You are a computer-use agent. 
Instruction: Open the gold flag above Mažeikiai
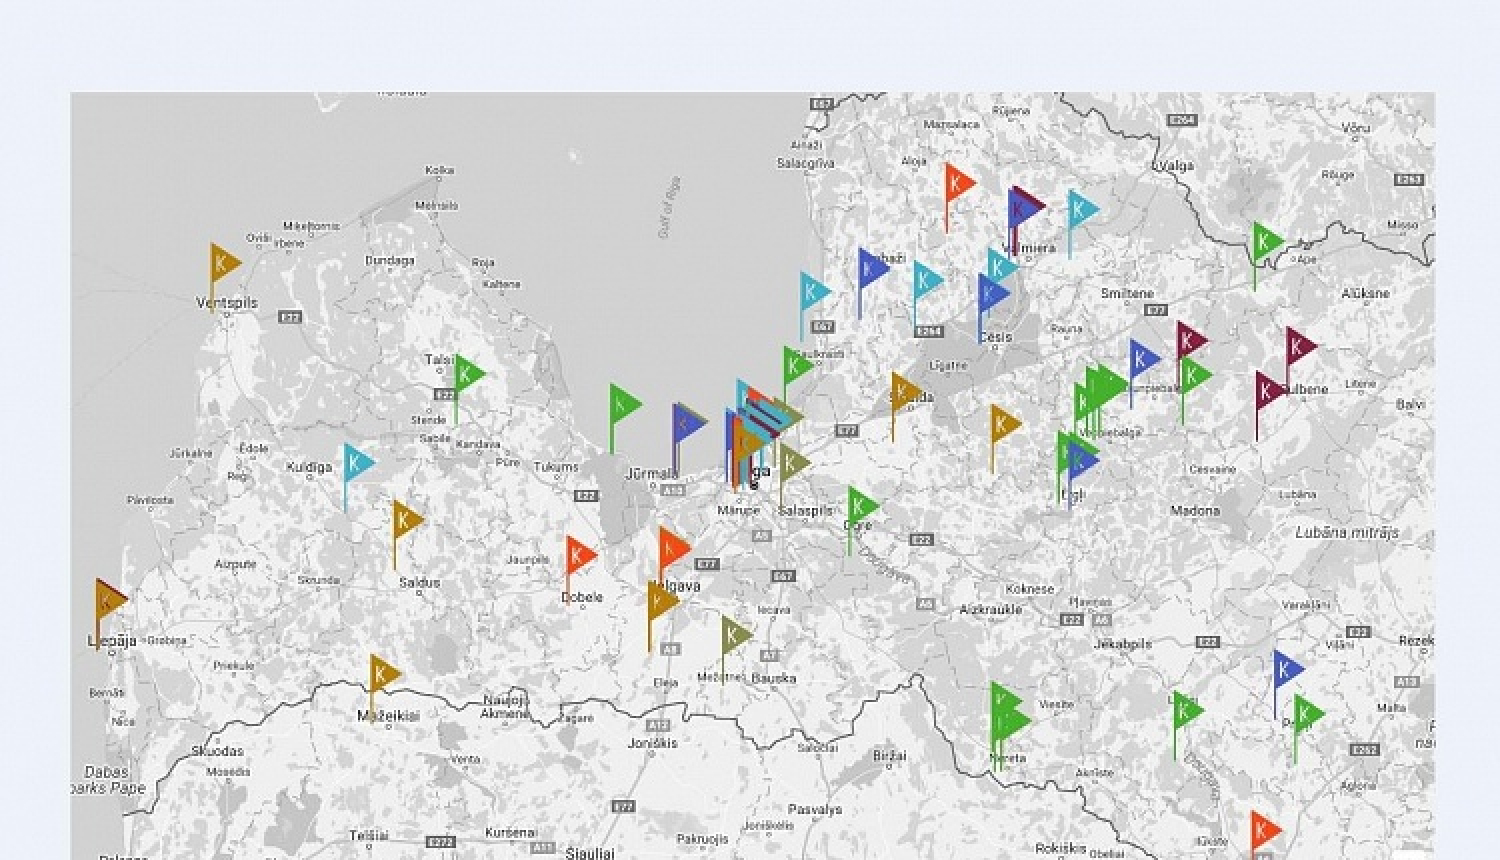pyautogui.click(x=381, y=674)
